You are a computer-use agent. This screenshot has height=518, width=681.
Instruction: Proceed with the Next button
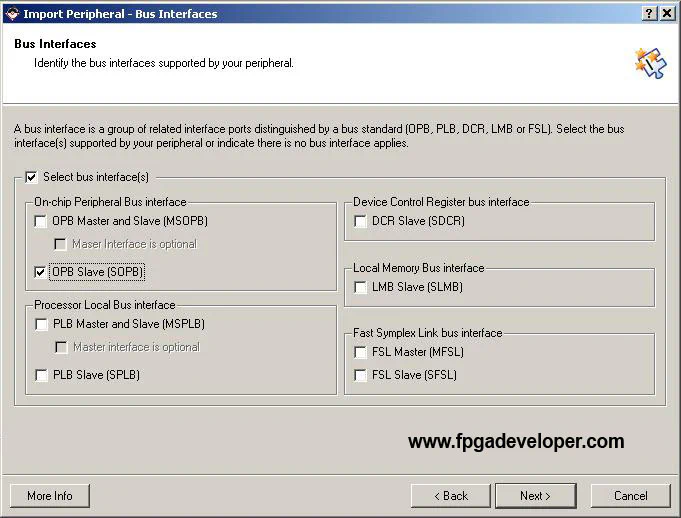[535, 495]
